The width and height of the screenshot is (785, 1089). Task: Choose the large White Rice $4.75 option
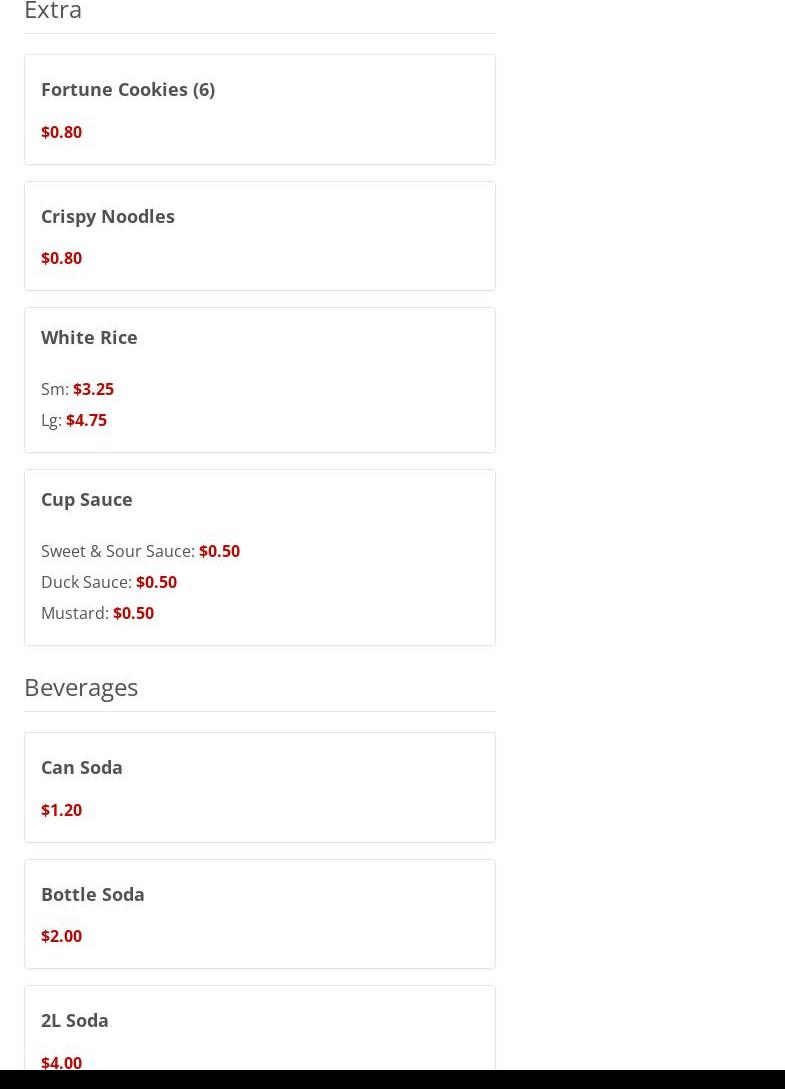86,420
